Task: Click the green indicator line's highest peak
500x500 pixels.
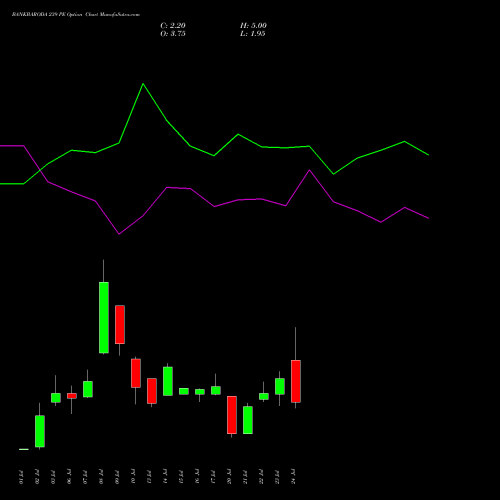Action: [x=143, y=84]
